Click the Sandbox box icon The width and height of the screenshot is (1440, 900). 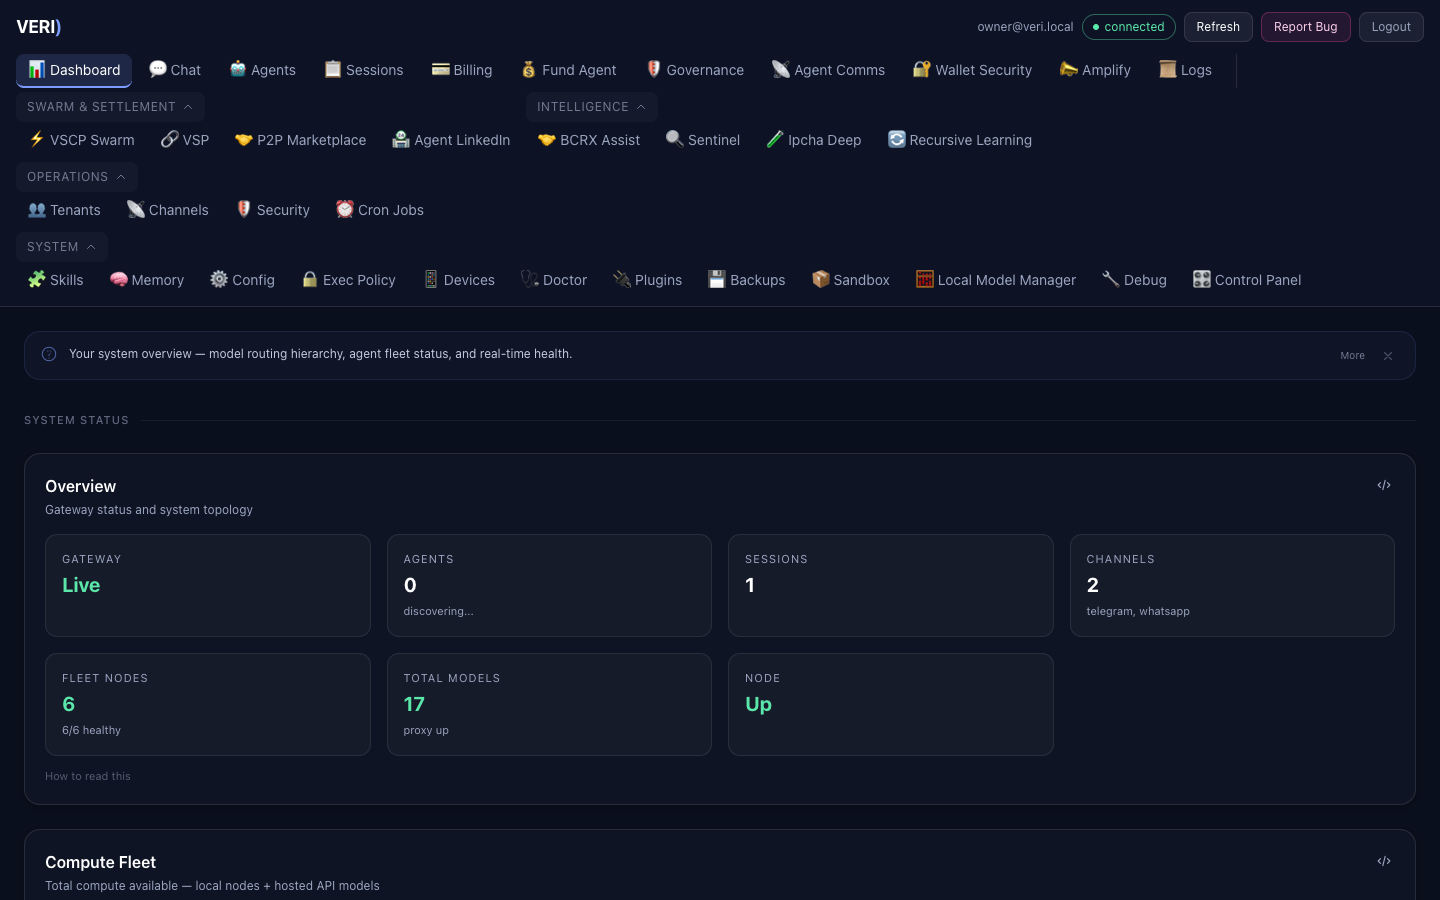click(x=821, y=280)
